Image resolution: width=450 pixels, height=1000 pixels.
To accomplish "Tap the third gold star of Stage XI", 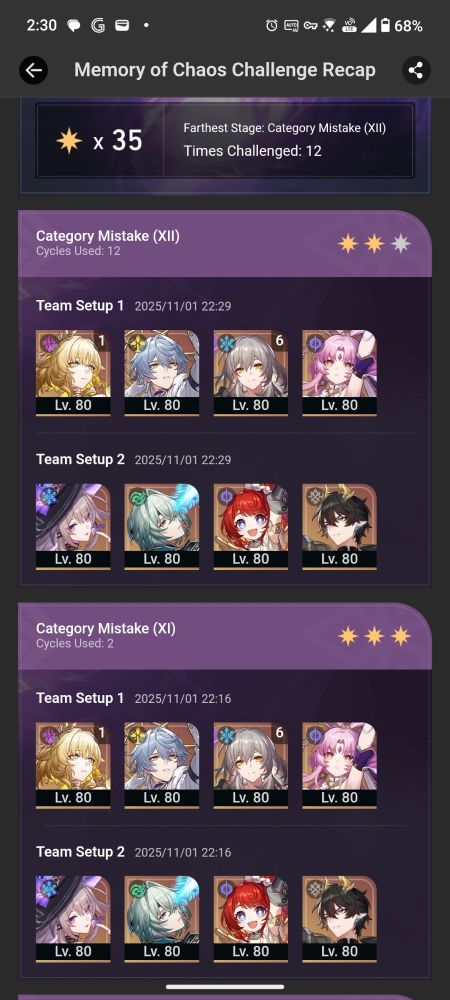I will (x=400, y=636).
